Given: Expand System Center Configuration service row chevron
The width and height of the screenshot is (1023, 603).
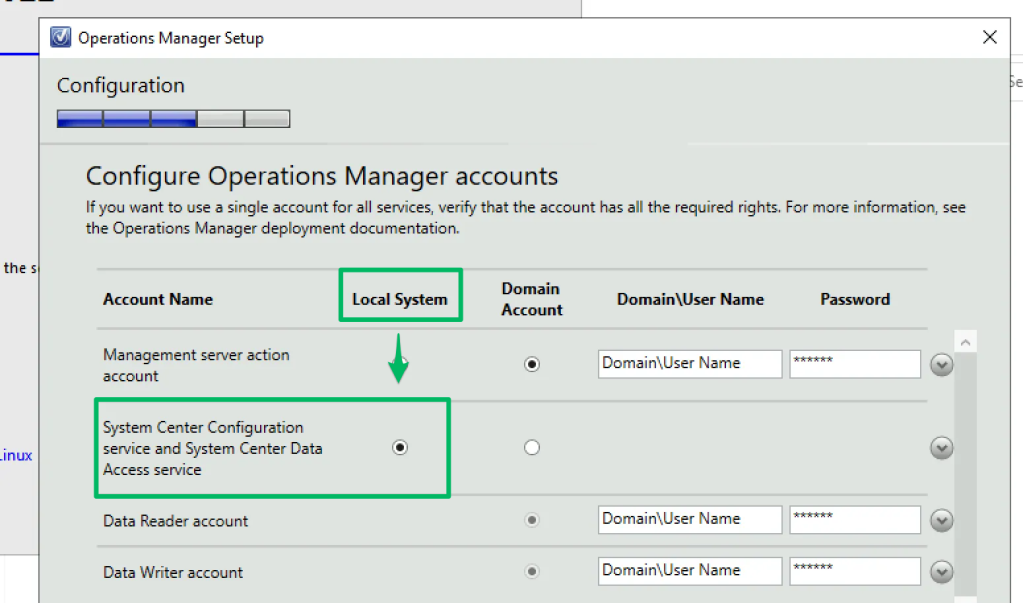Looking at the screenshot, I should [x=941, y=448].
